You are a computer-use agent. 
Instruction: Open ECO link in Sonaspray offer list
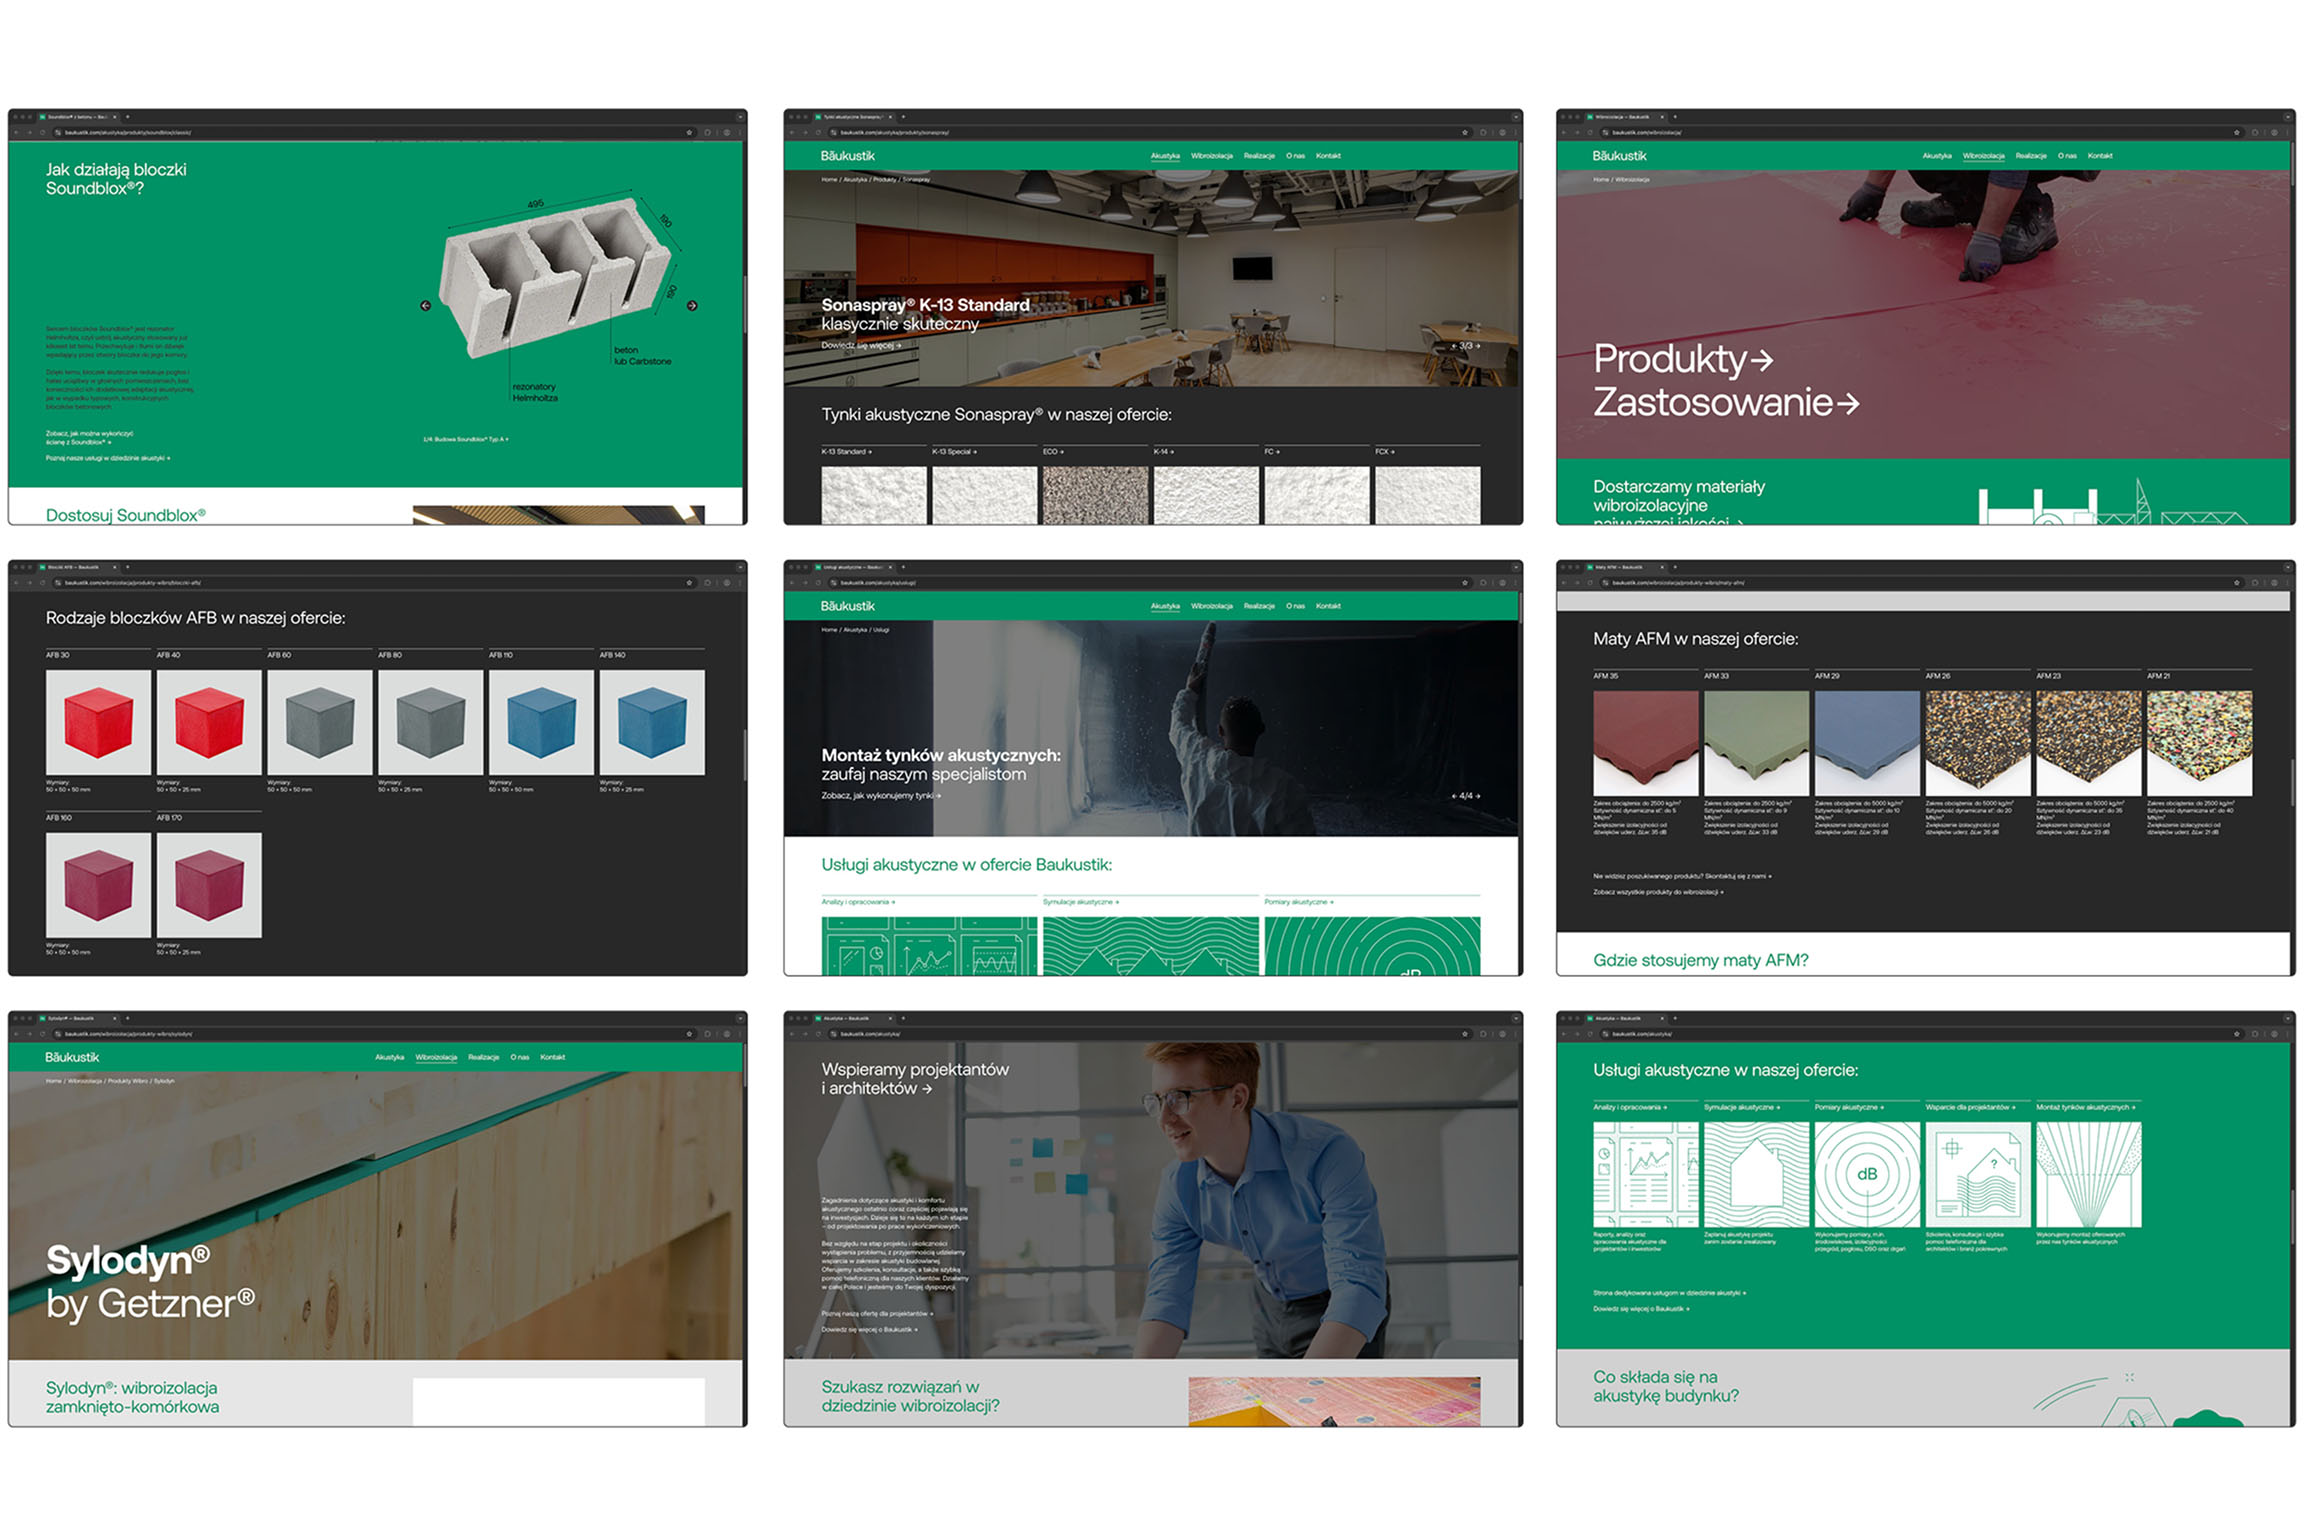1052,452
